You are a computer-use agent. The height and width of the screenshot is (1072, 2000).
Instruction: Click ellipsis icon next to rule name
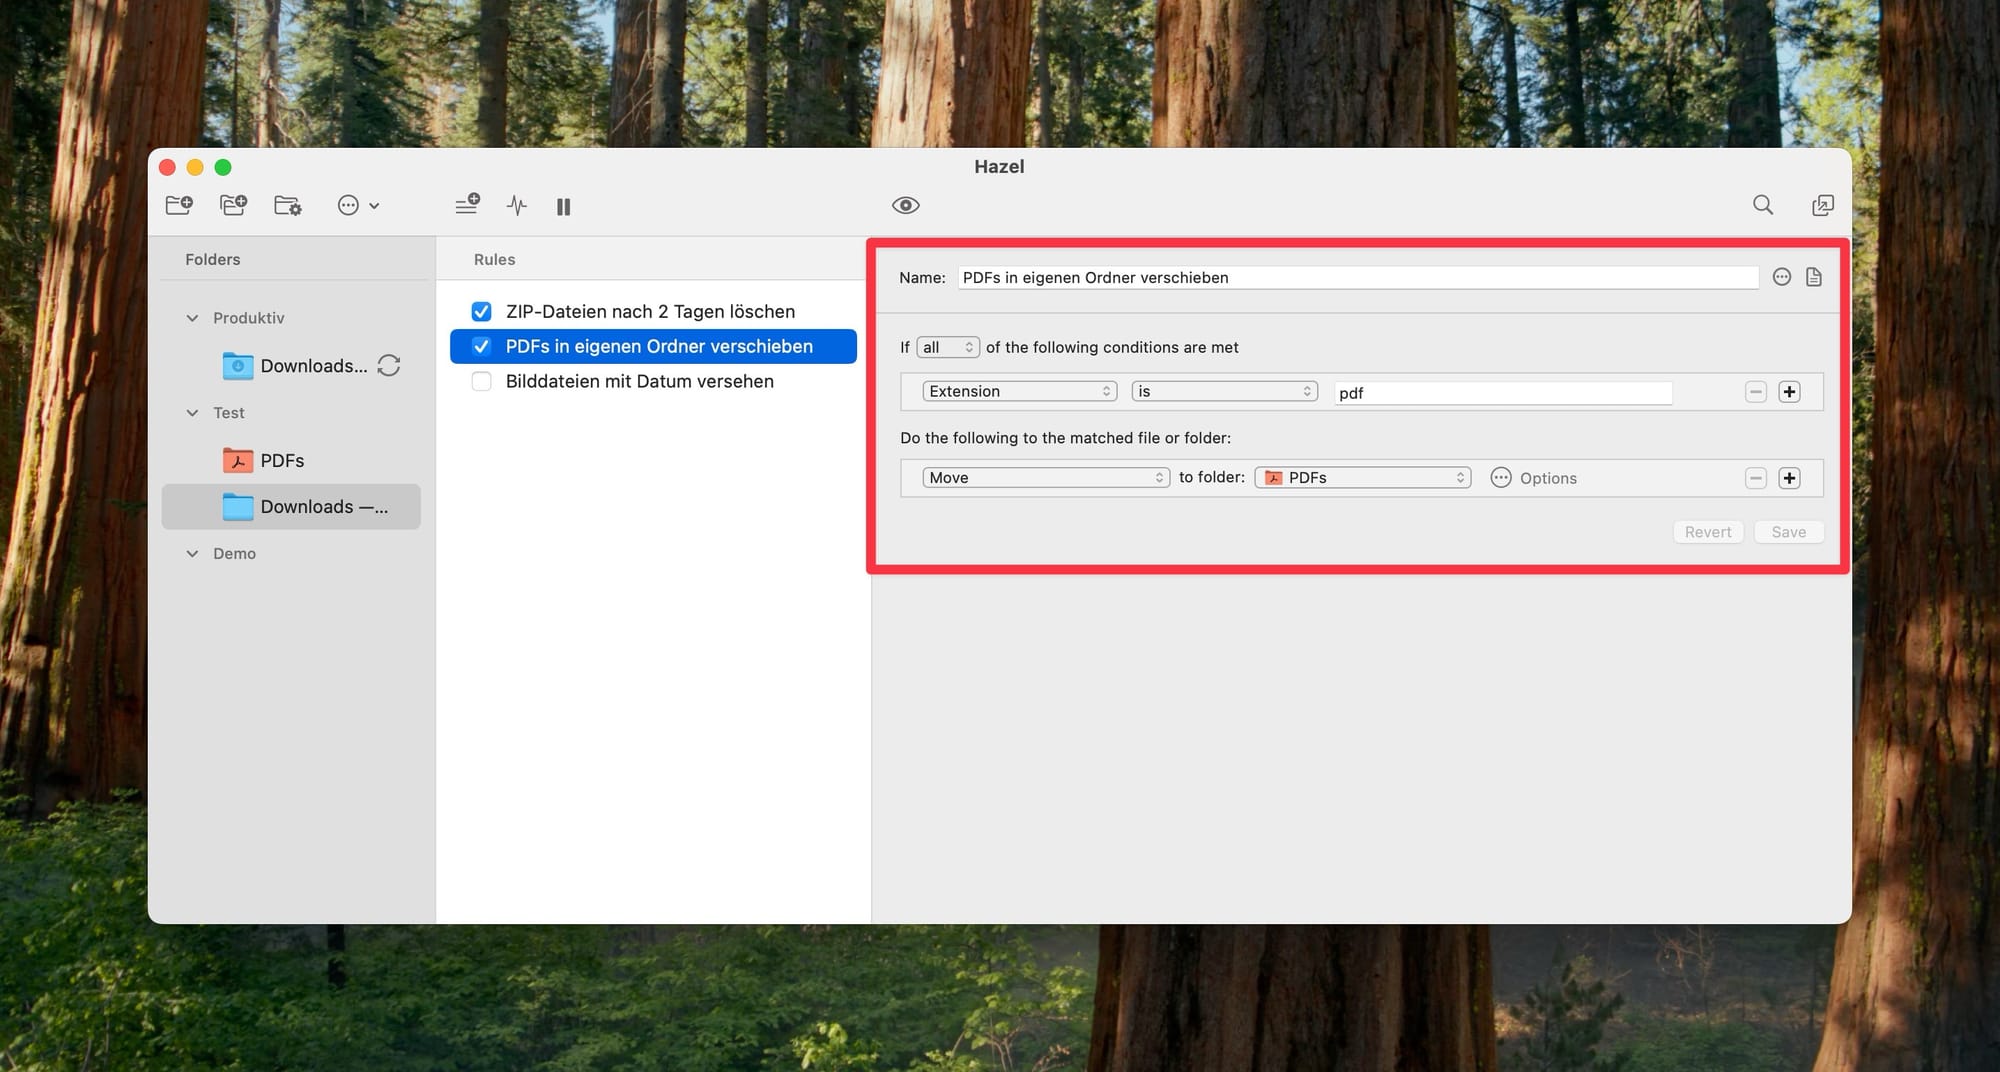tap(1781, 277)
